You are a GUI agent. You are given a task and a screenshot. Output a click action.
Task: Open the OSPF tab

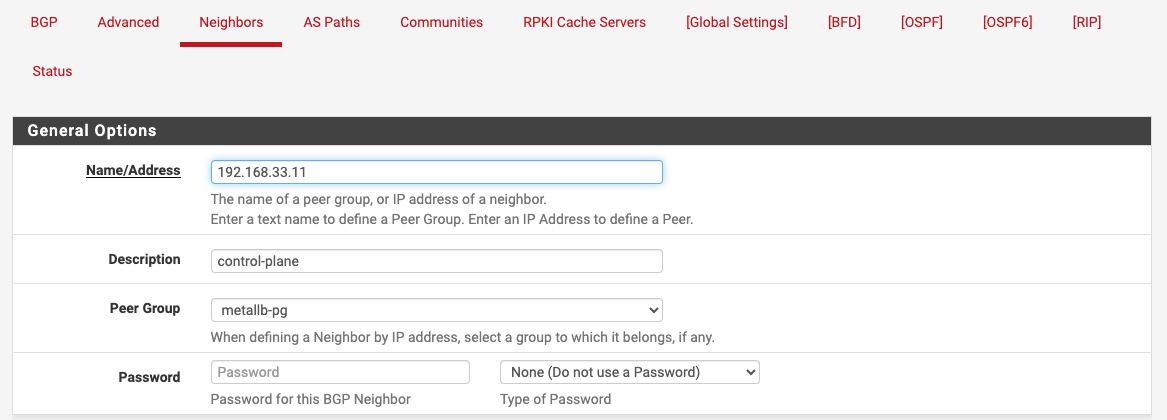[921, 22]
